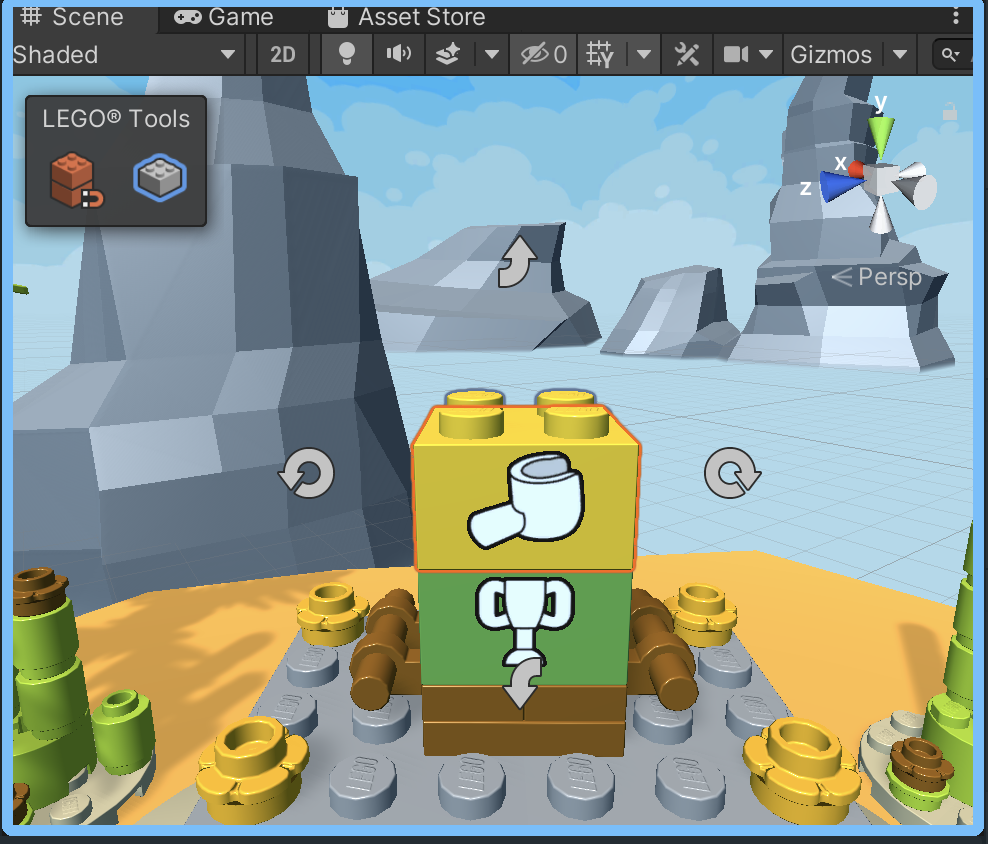Toggle scene effects (skybox, fog) button
The width and height of the screenshot is (988, 844).
point(449,55)
